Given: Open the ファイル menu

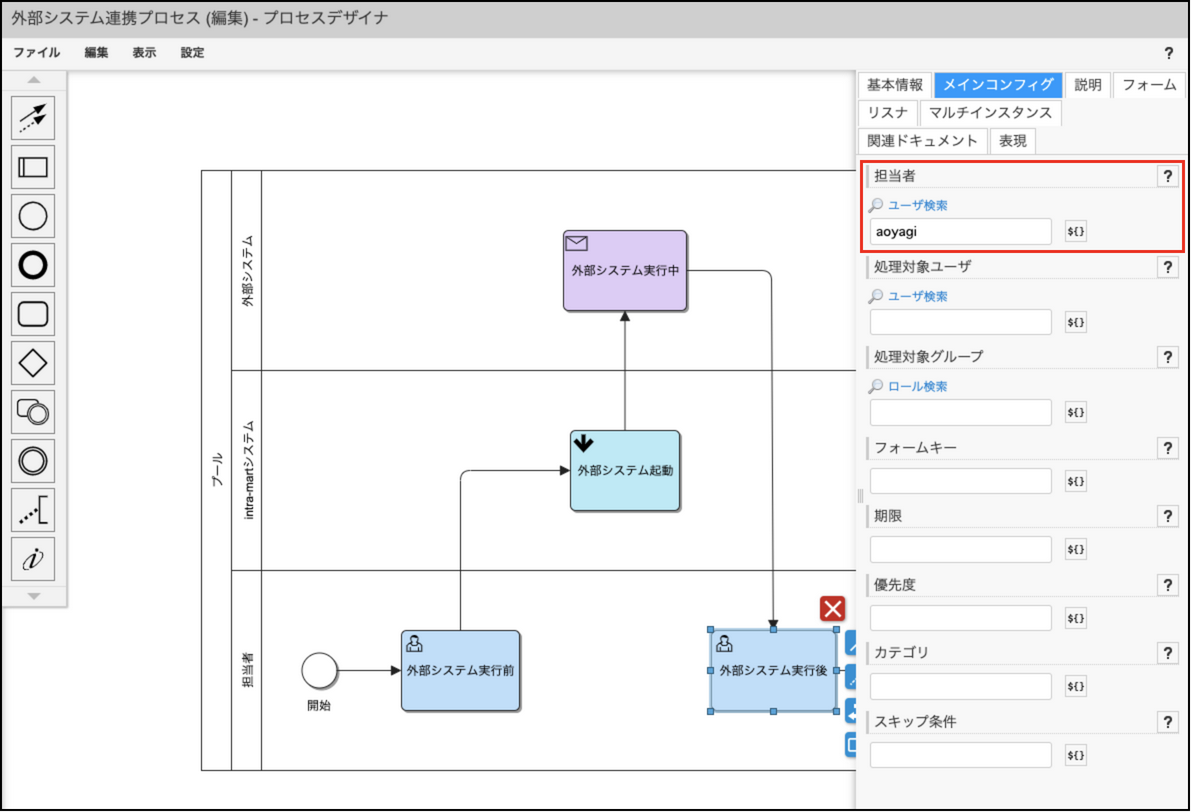Looking at the screenshot, I should (36, 53).
